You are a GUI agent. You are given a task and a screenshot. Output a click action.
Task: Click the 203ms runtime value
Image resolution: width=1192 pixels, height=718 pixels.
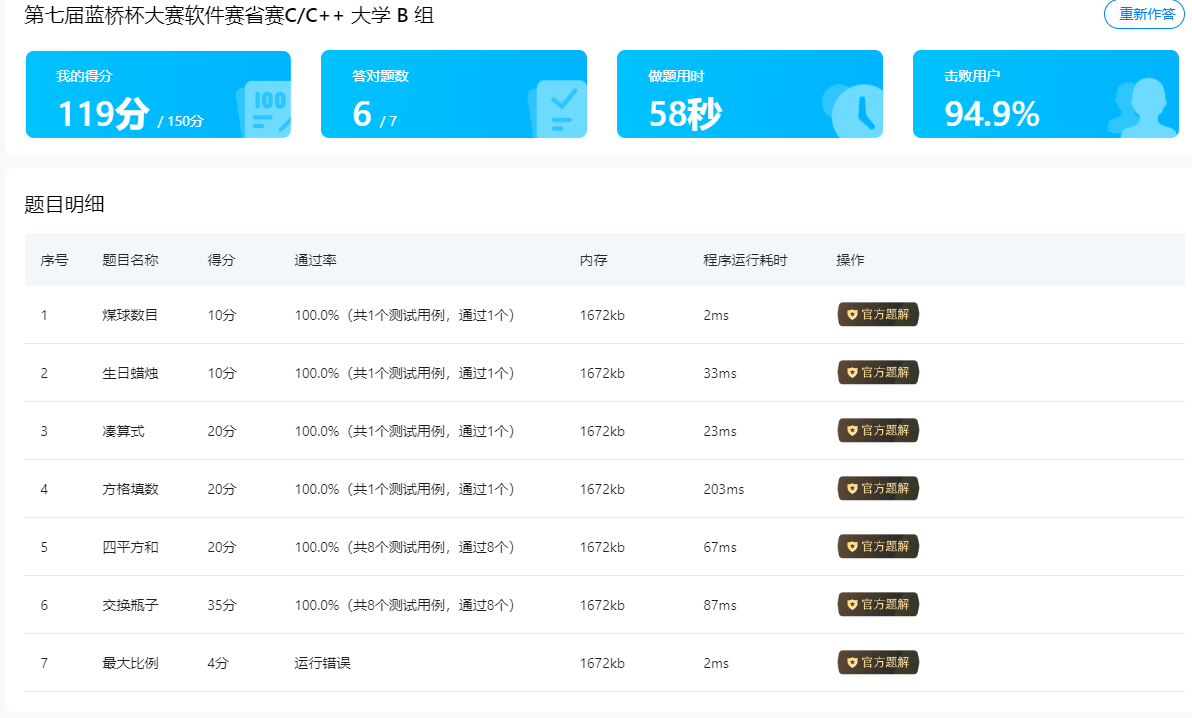point(724,489)
